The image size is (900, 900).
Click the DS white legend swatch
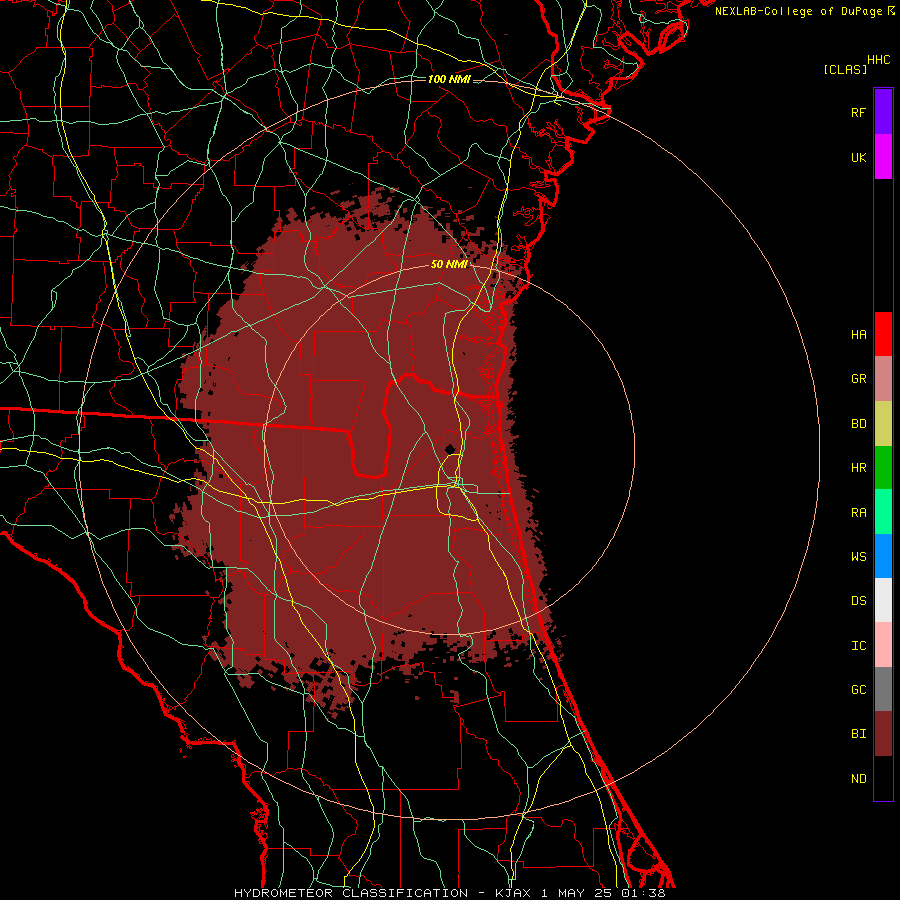tap(883, 600)
